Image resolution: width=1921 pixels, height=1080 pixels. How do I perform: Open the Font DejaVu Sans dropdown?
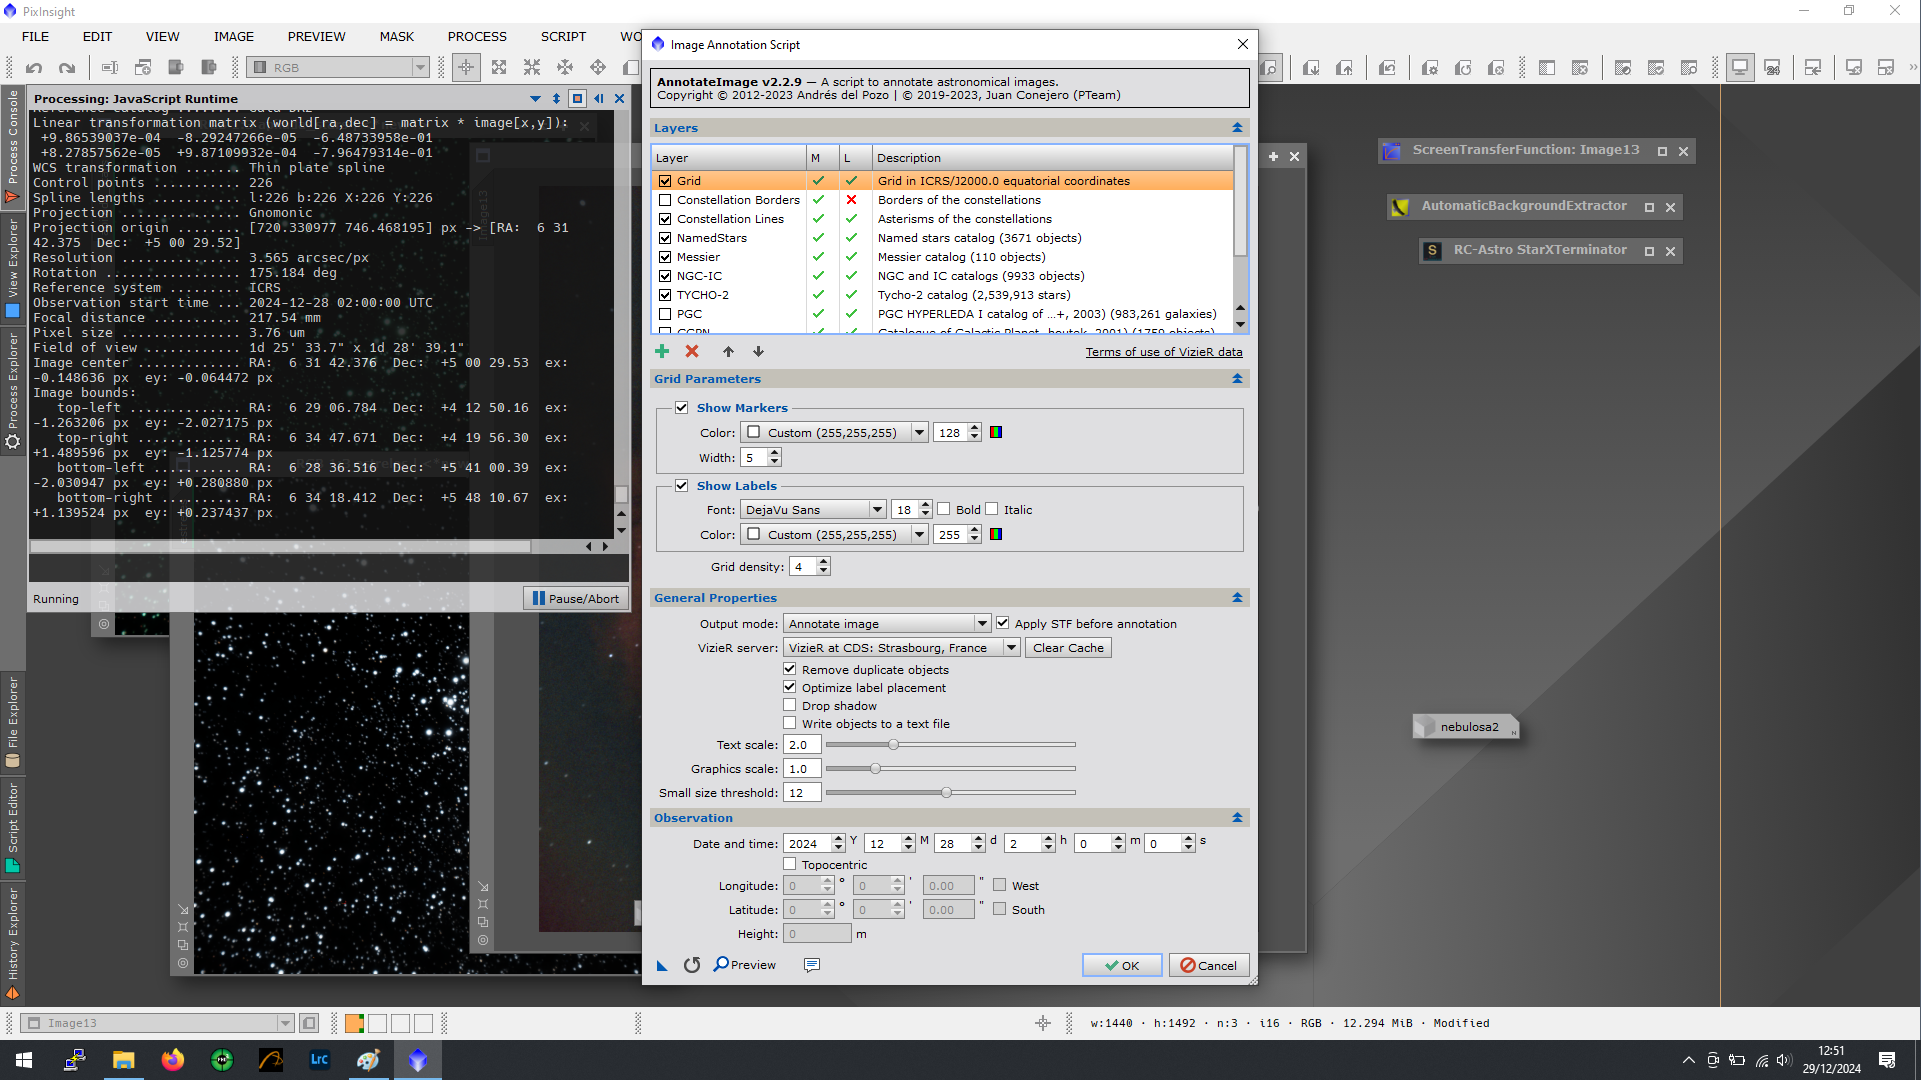tap(813, 509)
